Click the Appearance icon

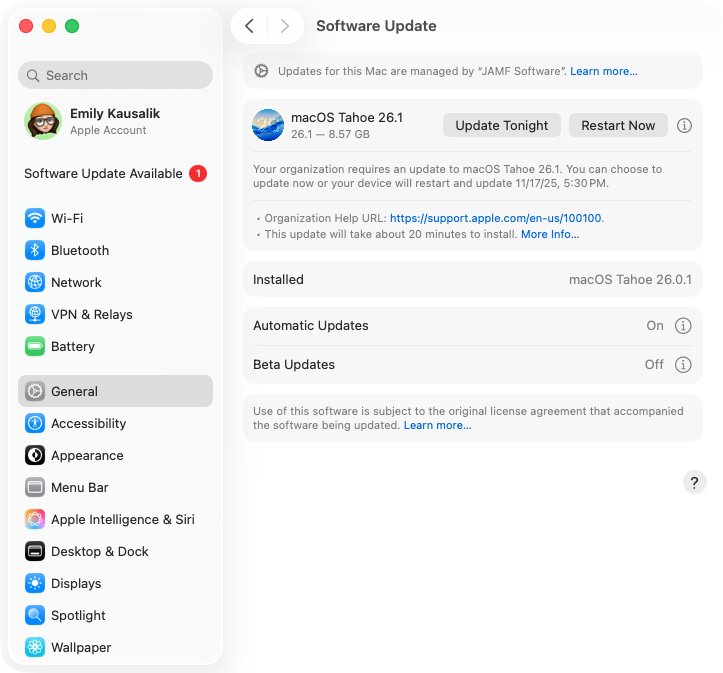35,455
